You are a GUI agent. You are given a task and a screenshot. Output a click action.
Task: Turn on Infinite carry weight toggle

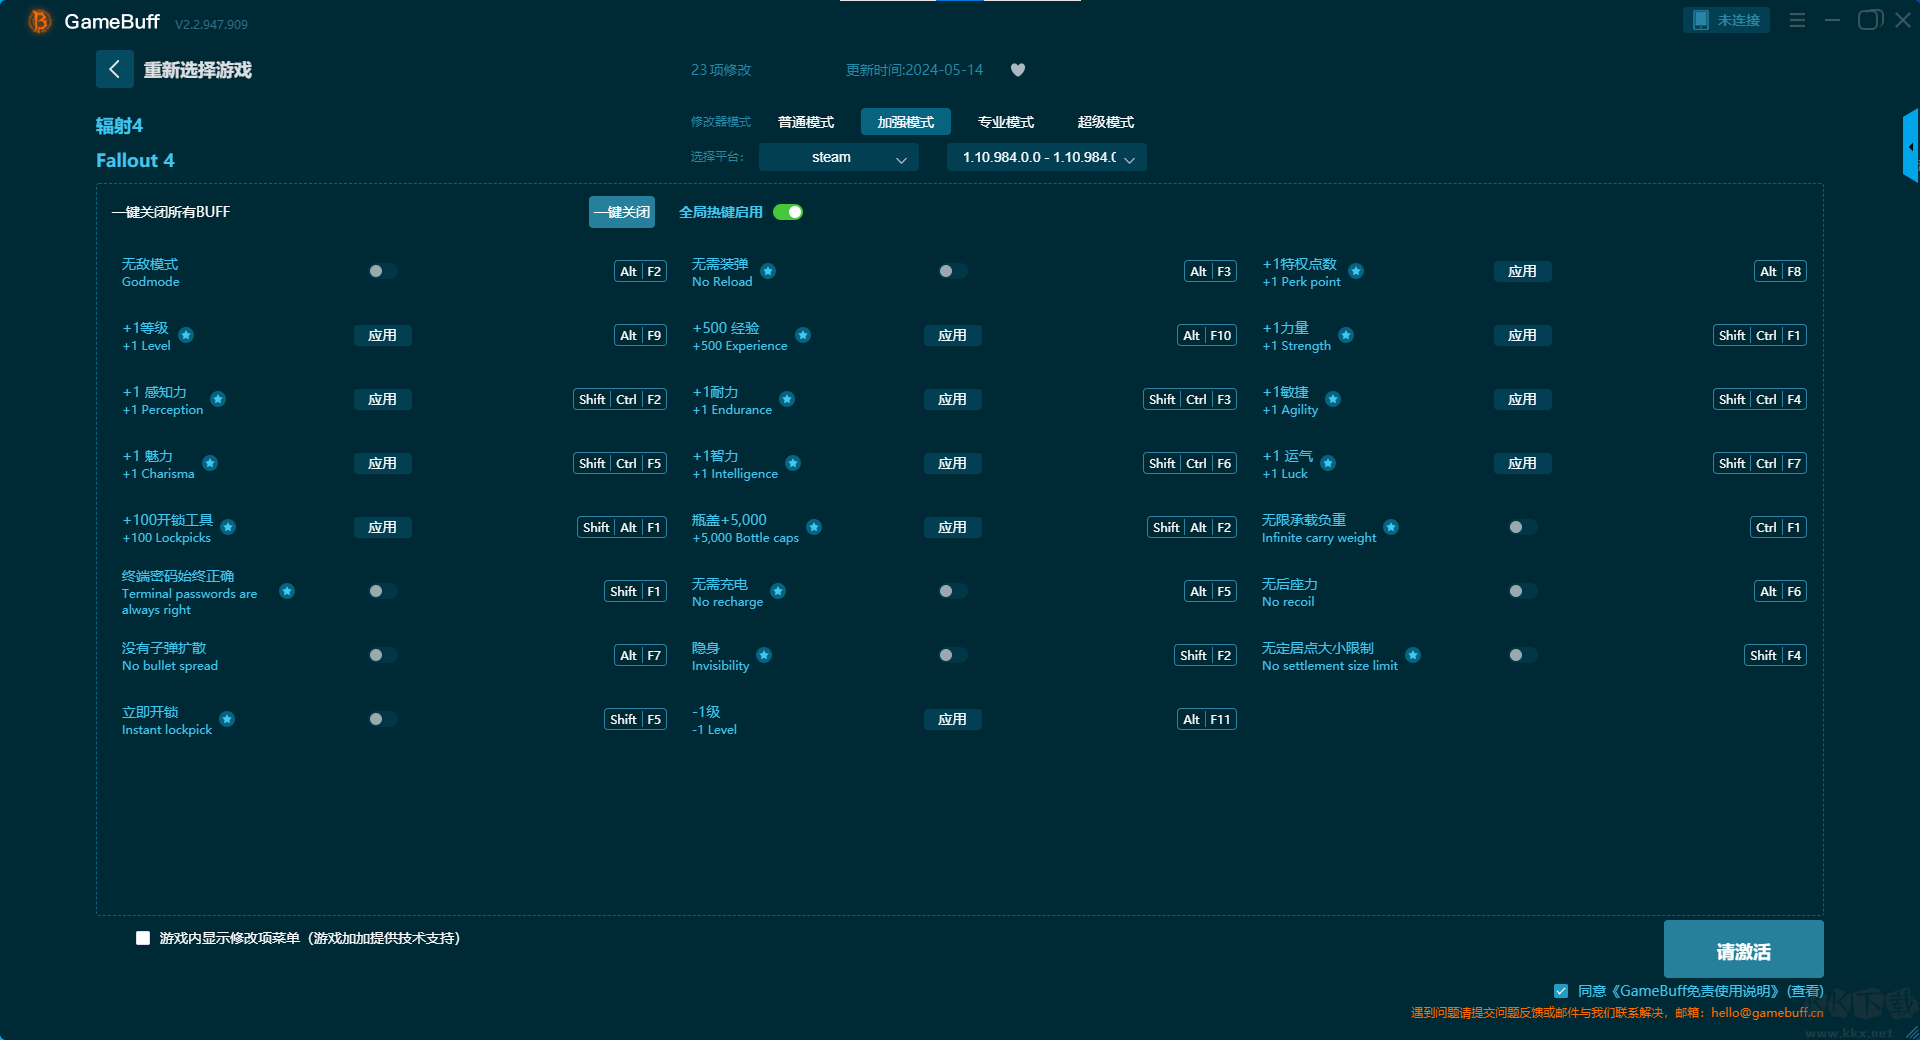coord(1522,527)
